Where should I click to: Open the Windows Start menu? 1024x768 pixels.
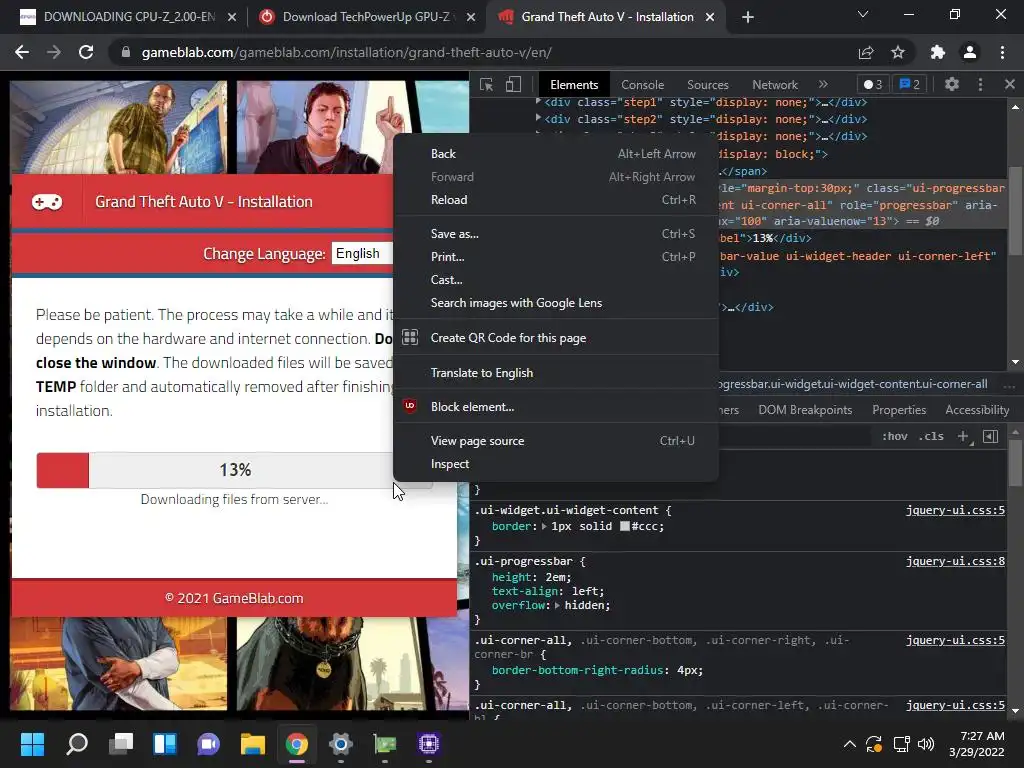coord(32,744)
